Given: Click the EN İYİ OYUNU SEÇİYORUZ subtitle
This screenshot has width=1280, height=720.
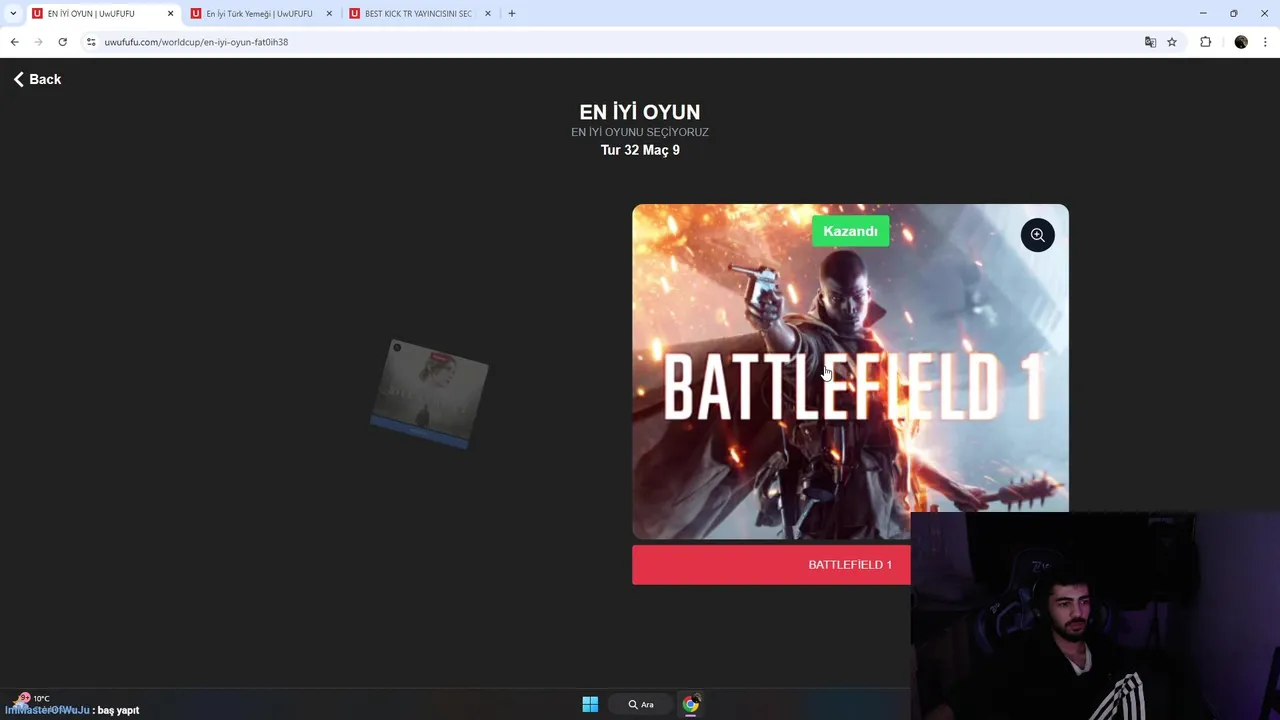Looking at the screenshot, I should click(640, 132).
